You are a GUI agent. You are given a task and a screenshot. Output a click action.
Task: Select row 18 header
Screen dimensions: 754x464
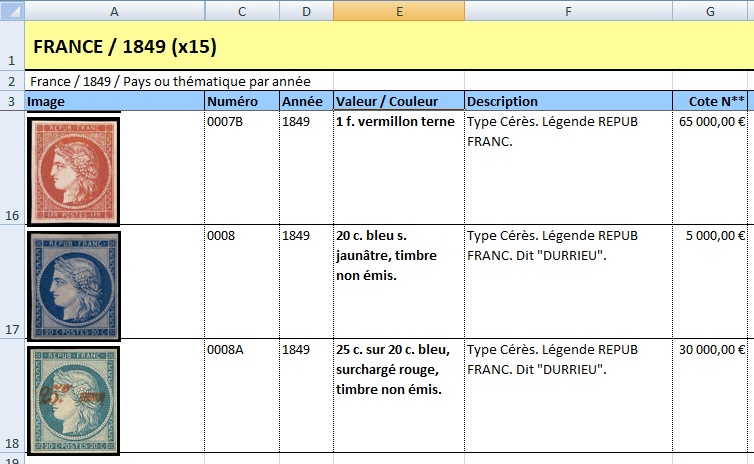(x=12, y=396)
